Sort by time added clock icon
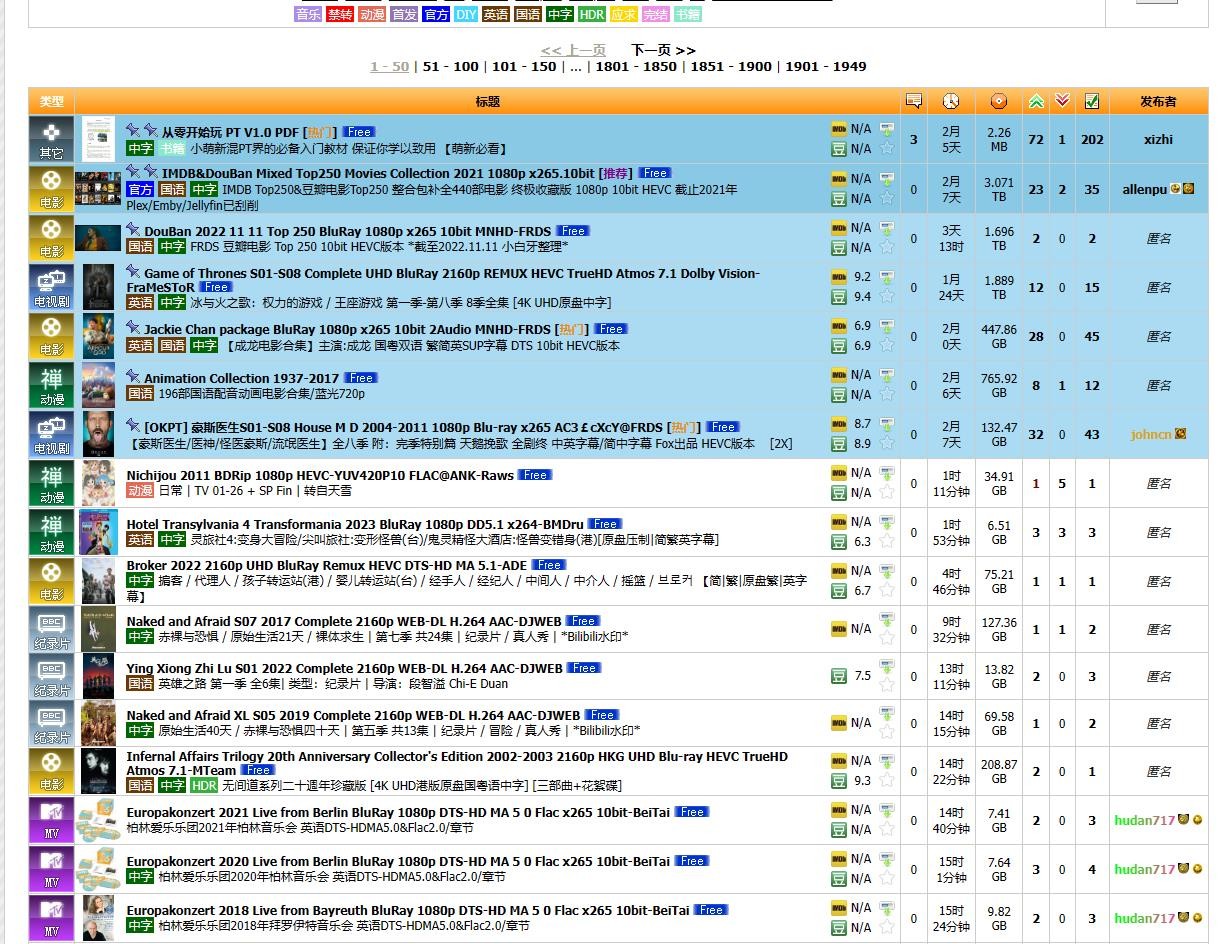The height and width of the screenshot is (944, 1232). (950, 101)
